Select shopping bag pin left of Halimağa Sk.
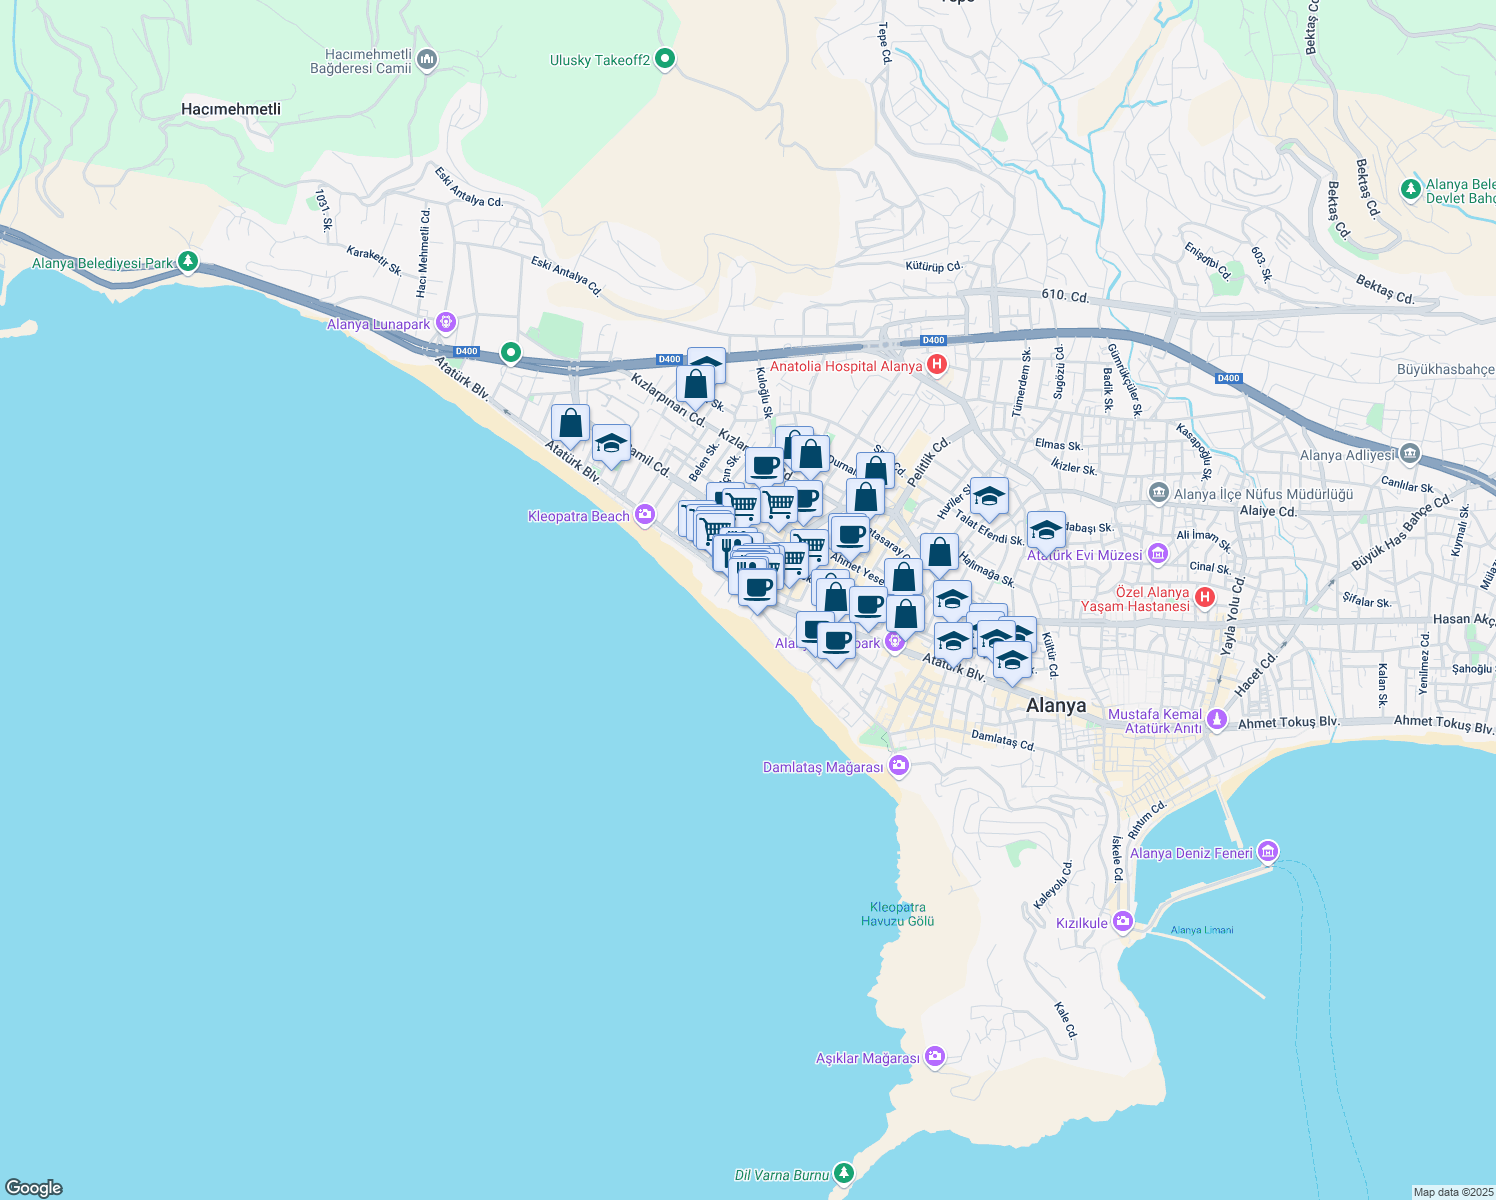This screenshot has height=1200, width=1496. (x=939, y=555)
